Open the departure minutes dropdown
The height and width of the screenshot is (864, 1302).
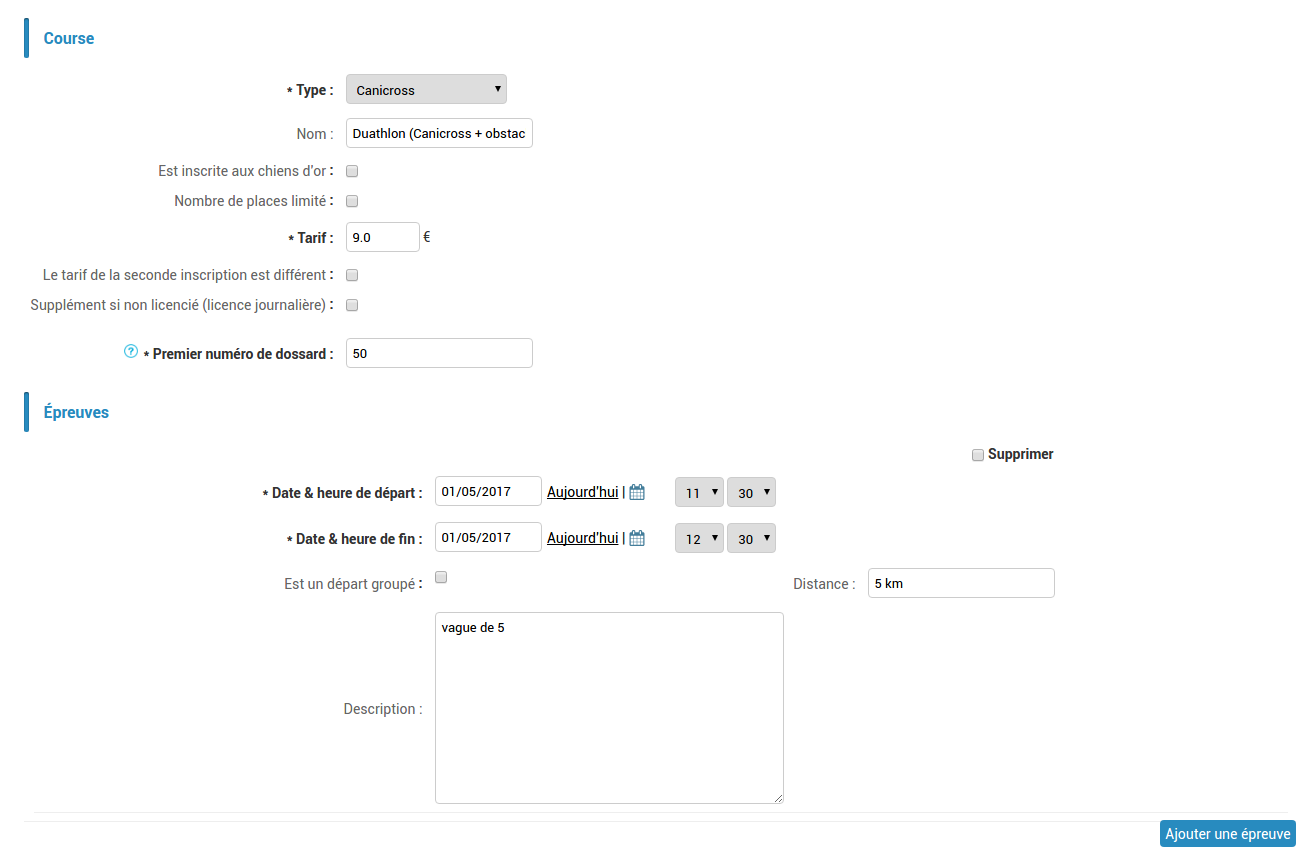point(751,492)
